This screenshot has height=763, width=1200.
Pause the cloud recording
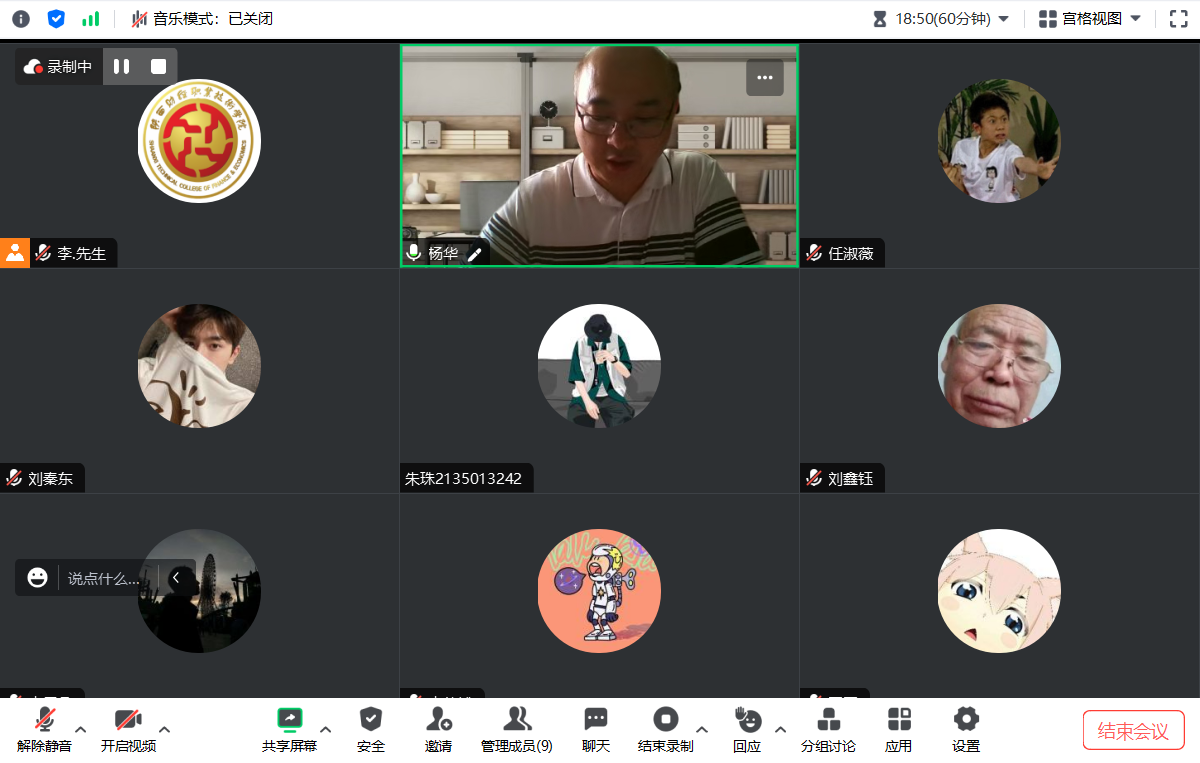pyautogui.click(x=121, y=67)
